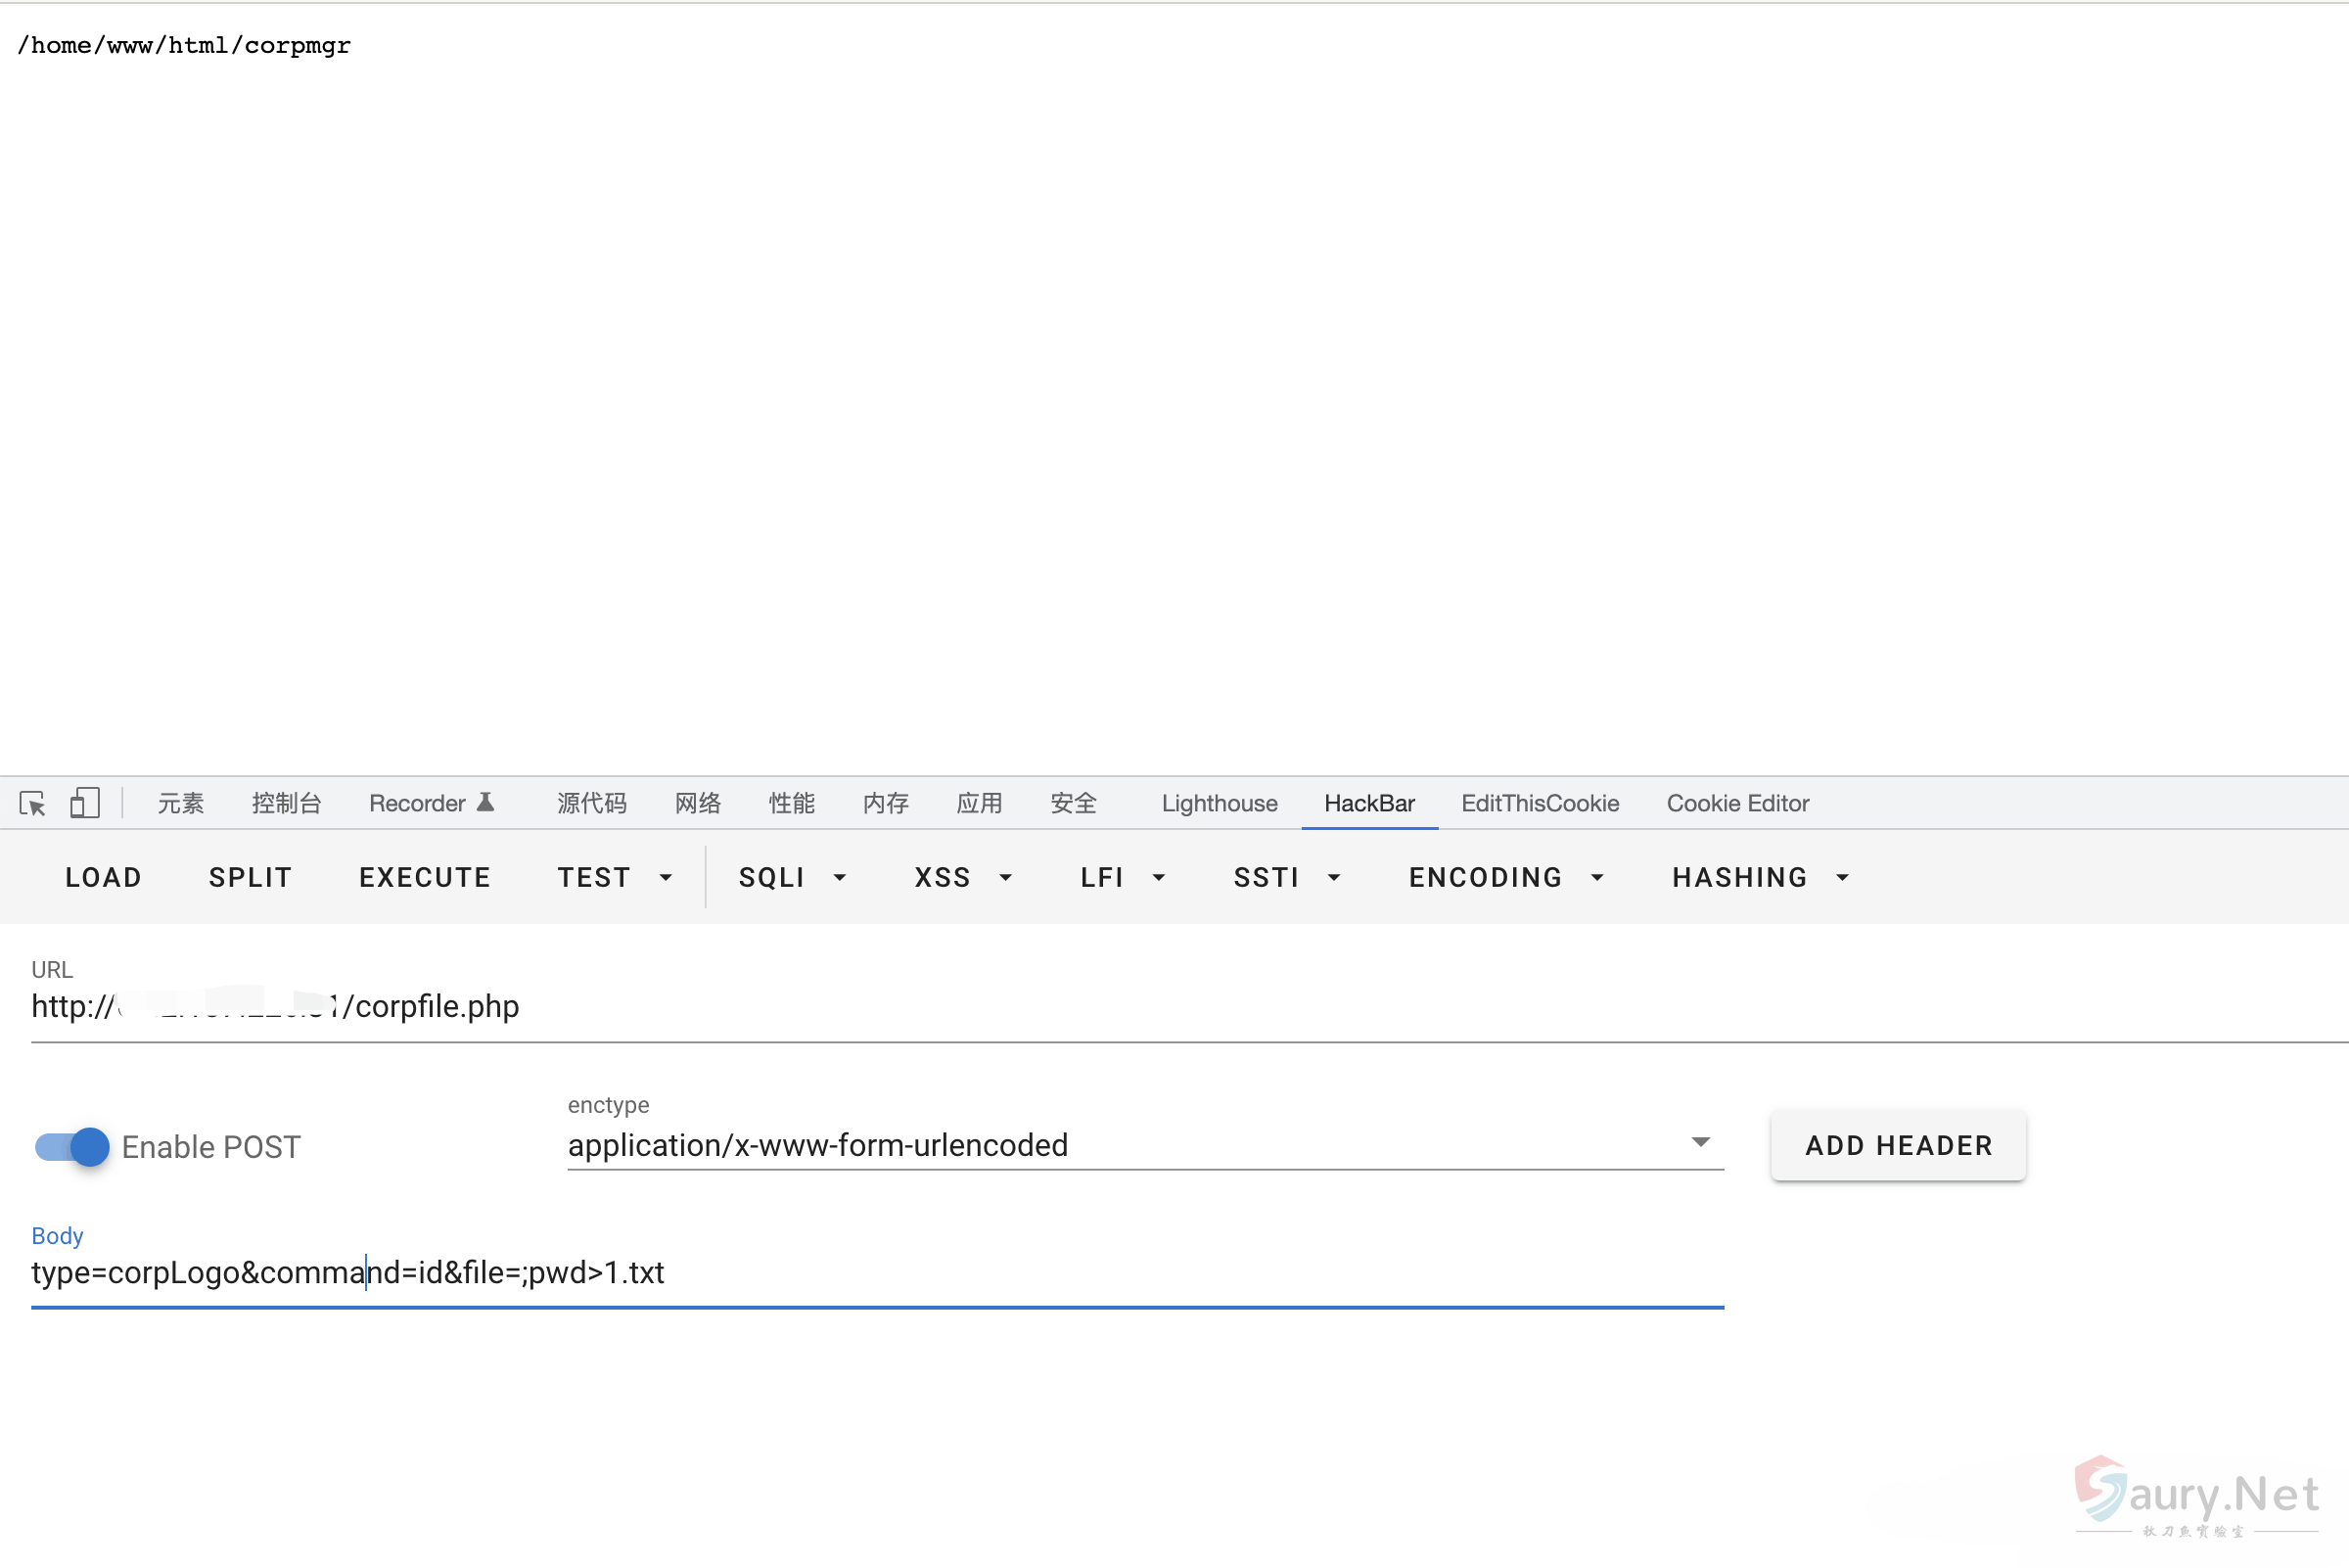
Task: Open the ENCODING dropdown menu
Action: tap(1505, 877)
